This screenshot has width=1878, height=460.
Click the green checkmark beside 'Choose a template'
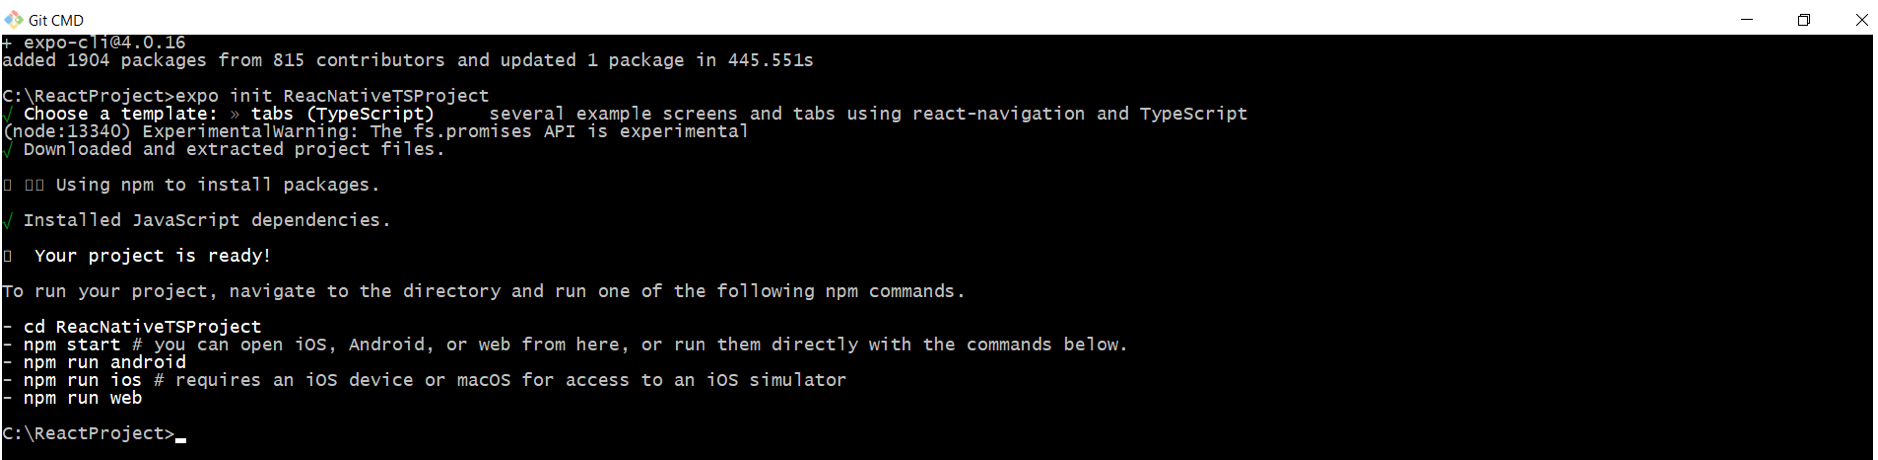point(8,114)
